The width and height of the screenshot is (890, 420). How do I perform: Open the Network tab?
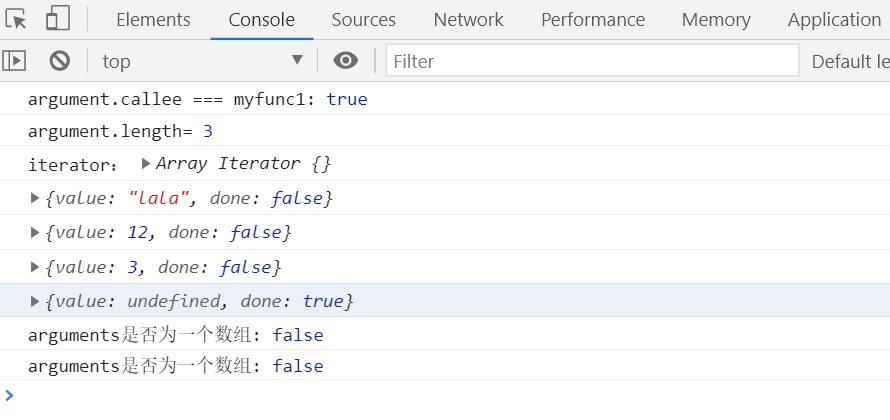tap(468, 20)
